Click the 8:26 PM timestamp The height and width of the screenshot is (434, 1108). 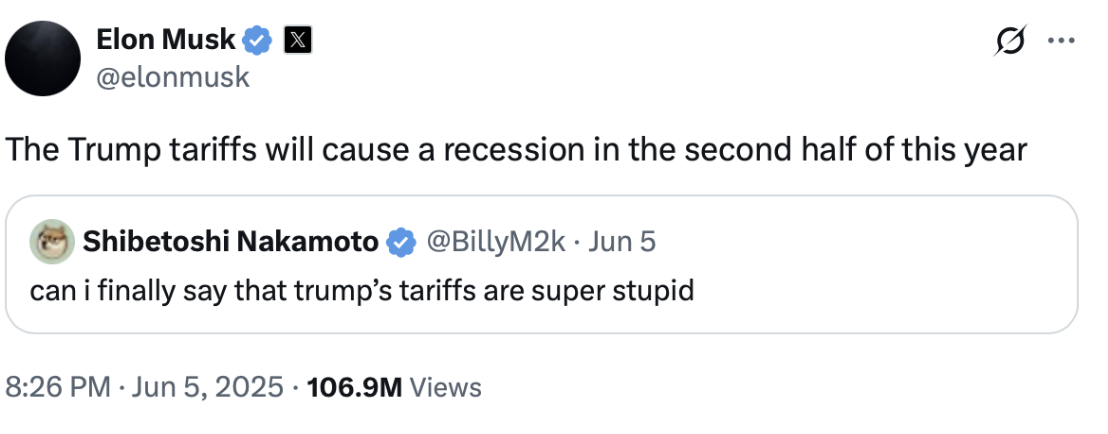[58, 388]
